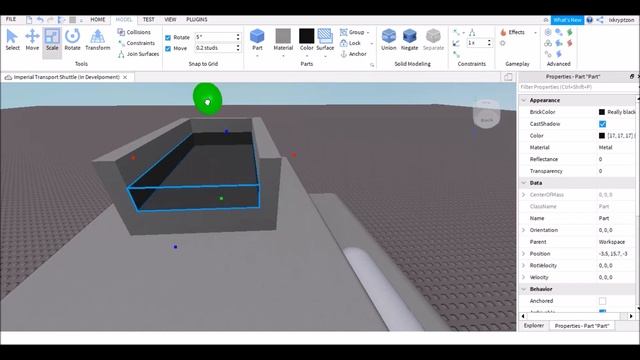Viewport: 640px width, 360px height.
Task: Click the Transparency property value
Action: point(600,171)
